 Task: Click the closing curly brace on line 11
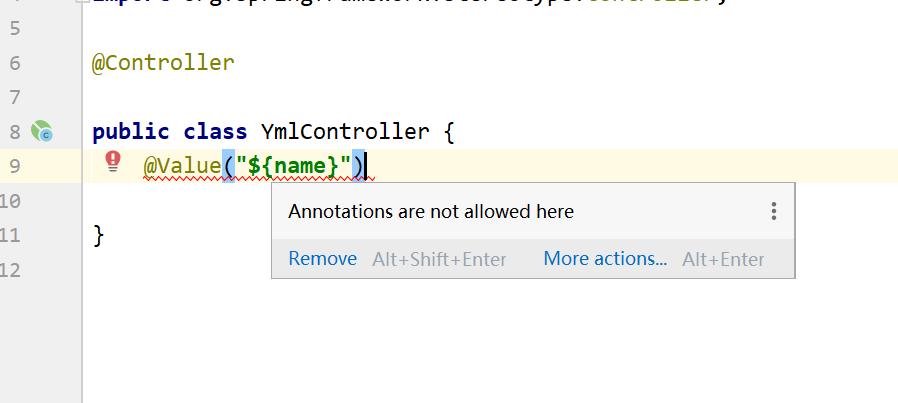(x=99, y=235)
